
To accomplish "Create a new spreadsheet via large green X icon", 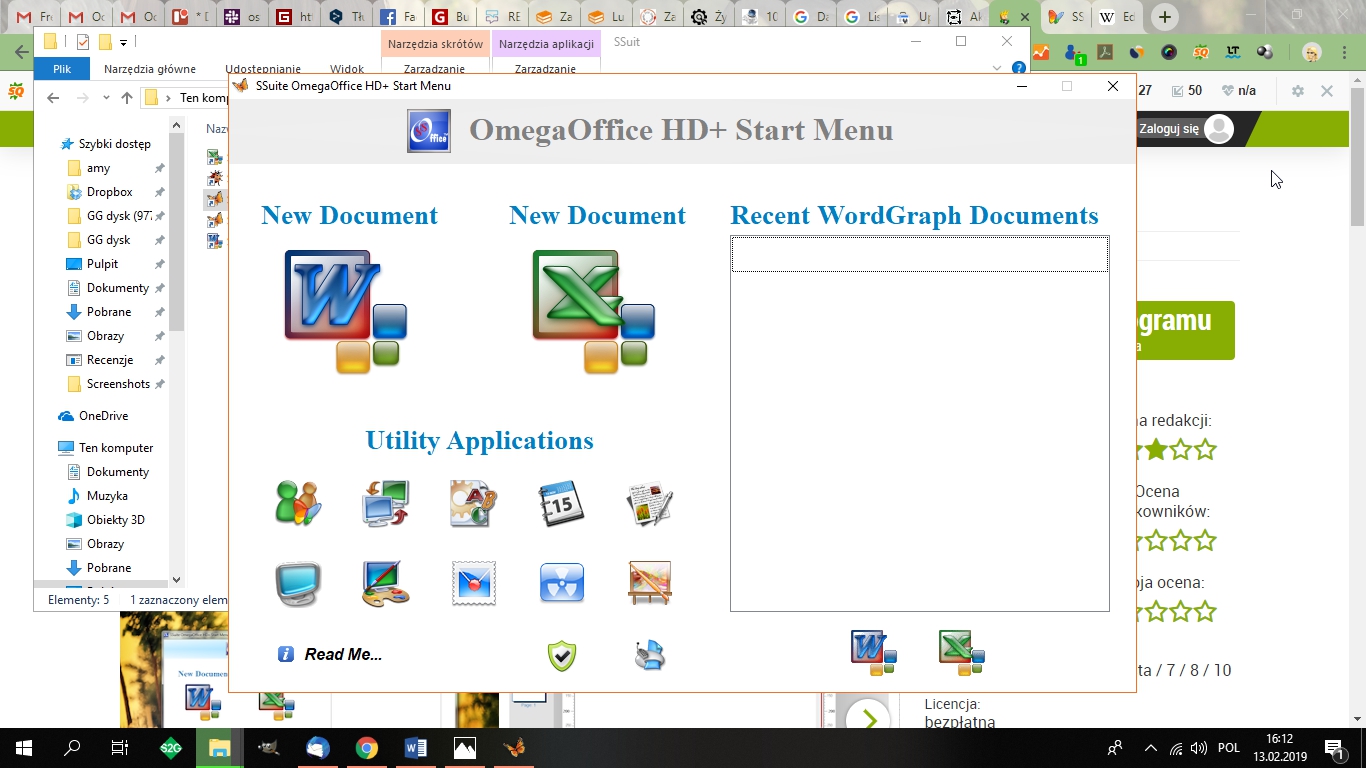I will 593,312.
